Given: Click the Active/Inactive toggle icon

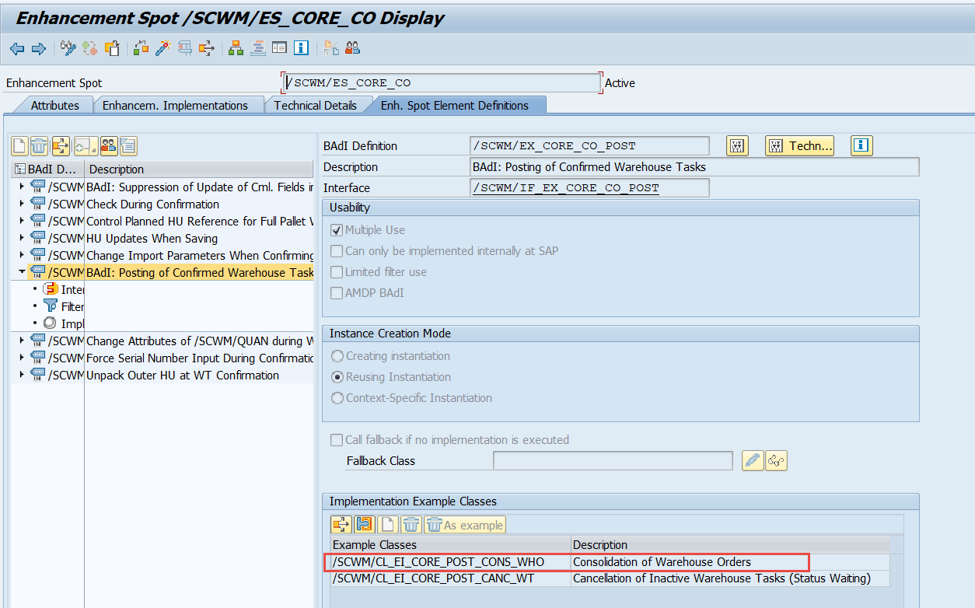Looking at the screenshot, I should pyautogui.click(x=90, y=48).
